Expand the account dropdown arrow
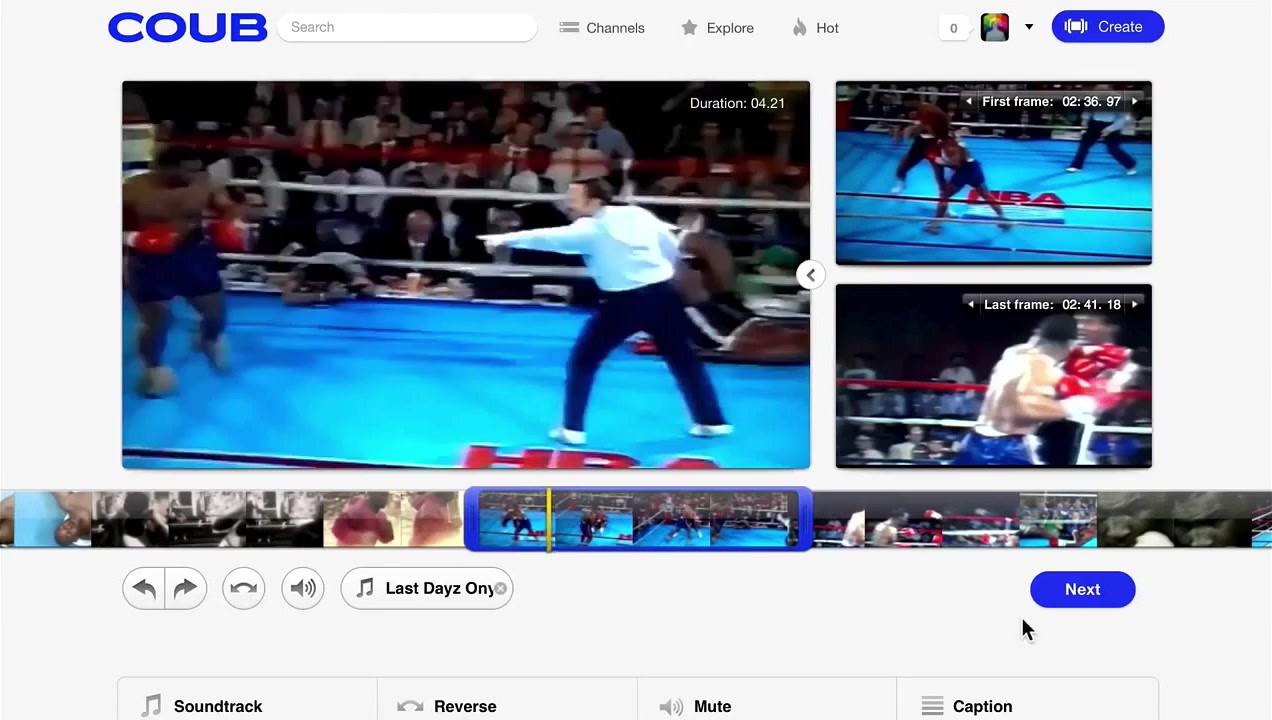 [1029, 27]
